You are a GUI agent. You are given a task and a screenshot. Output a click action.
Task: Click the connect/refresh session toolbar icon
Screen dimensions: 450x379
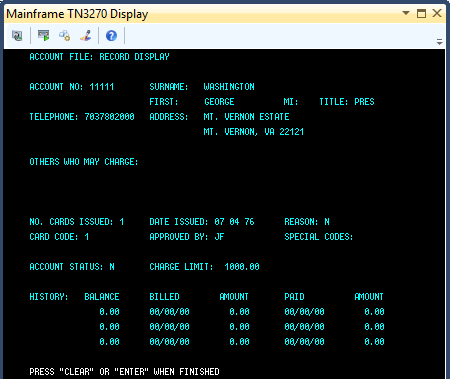click(x=17, y=35)
